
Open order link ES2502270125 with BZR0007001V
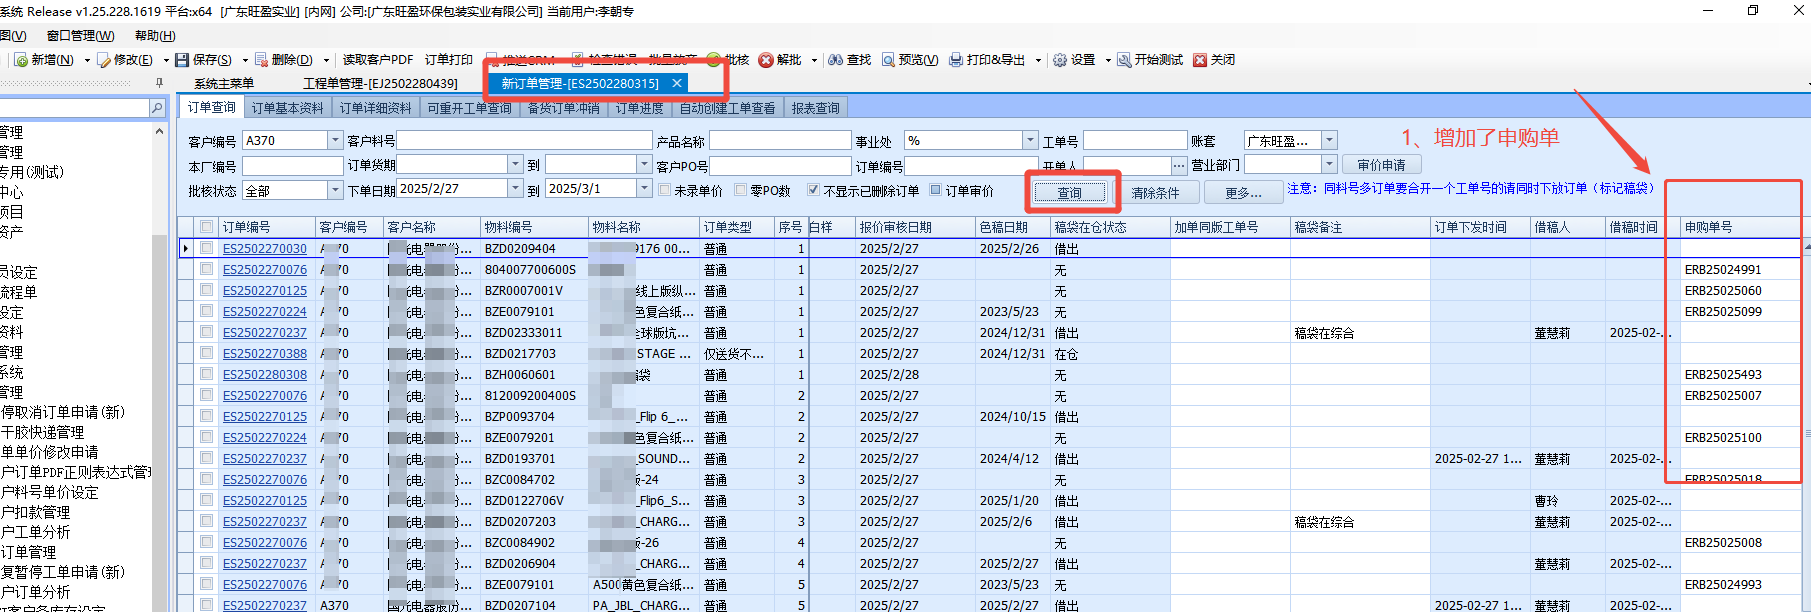pyautogui.click(x=265, y=291)
